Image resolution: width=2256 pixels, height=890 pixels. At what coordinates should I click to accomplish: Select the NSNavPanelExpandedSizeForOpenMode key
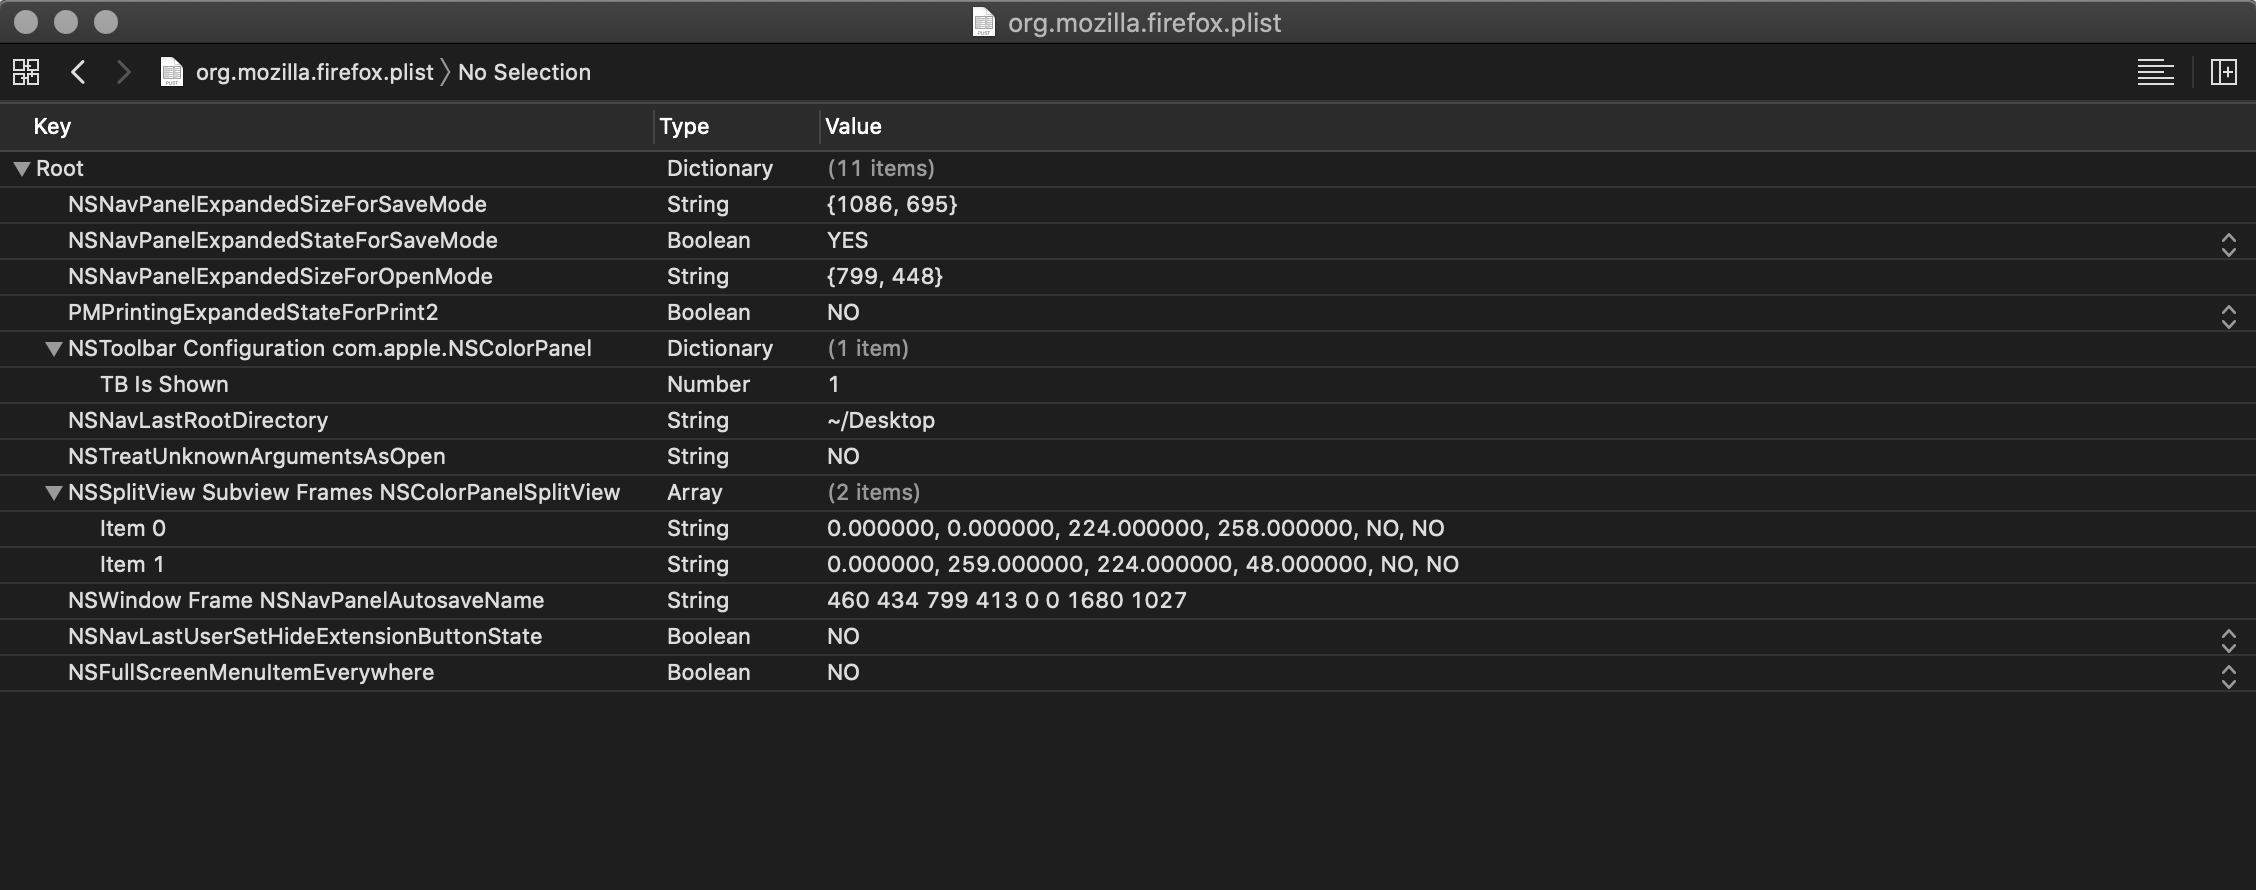(x=280, y=276)
